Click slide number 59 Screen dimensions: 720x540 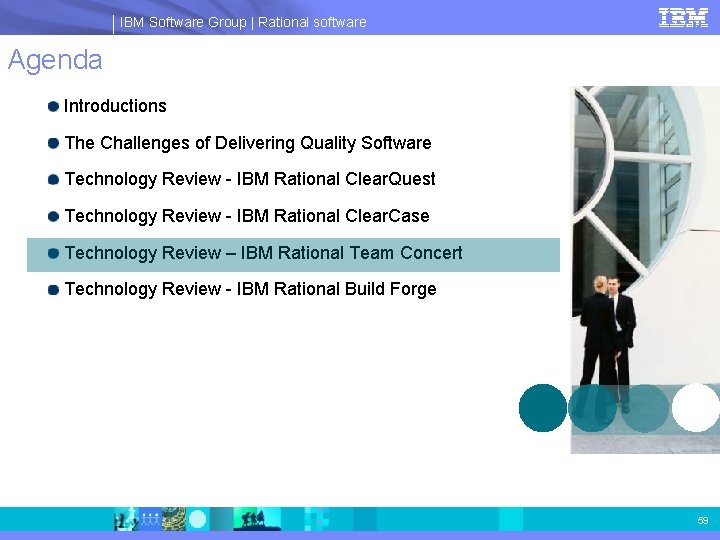(703, 520)
